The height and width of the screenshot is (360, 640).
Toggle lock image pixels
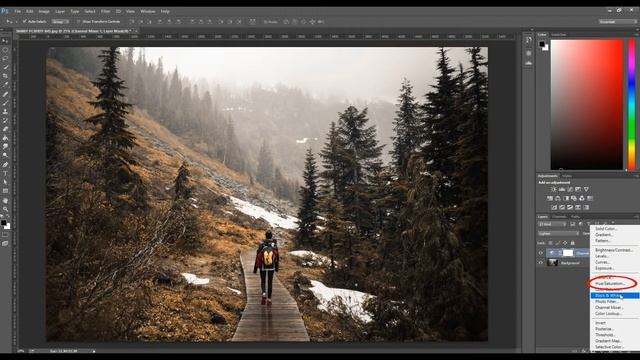[558, 243]
